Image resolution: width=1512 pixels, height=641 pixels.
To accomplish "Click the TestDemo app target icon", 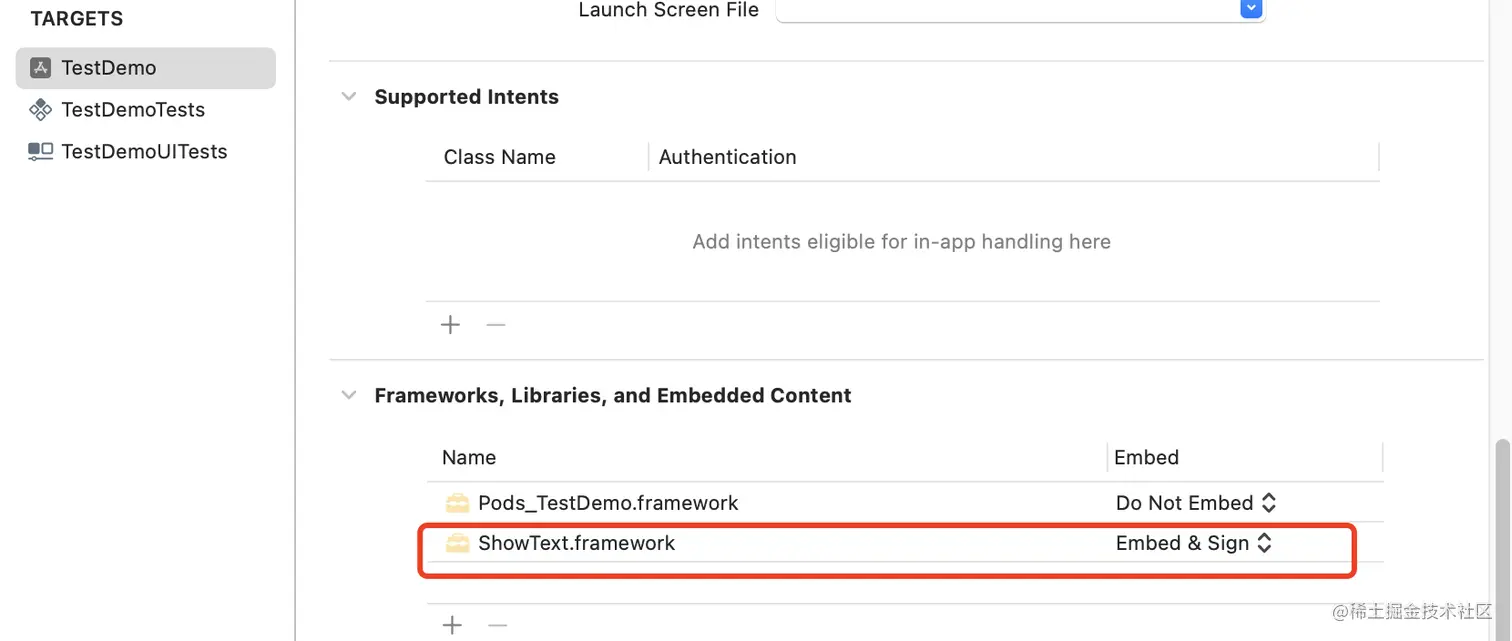I will [x=40, y=68].
